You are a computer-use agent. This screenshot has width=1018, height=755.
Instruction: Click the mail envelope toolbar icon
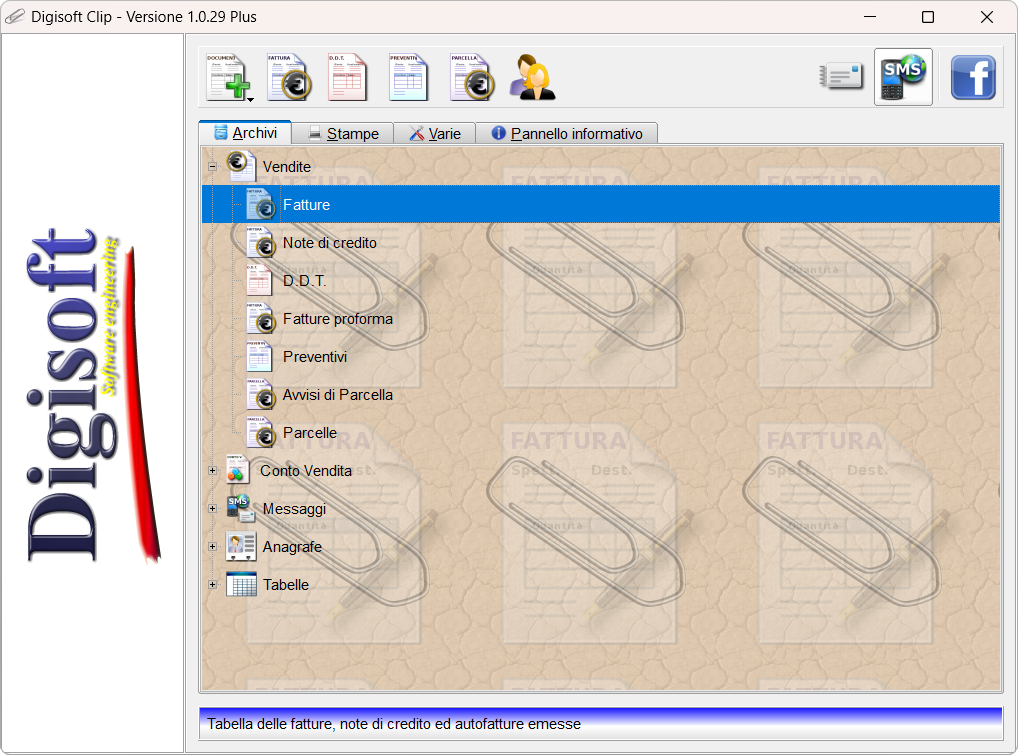click(841, 77)
